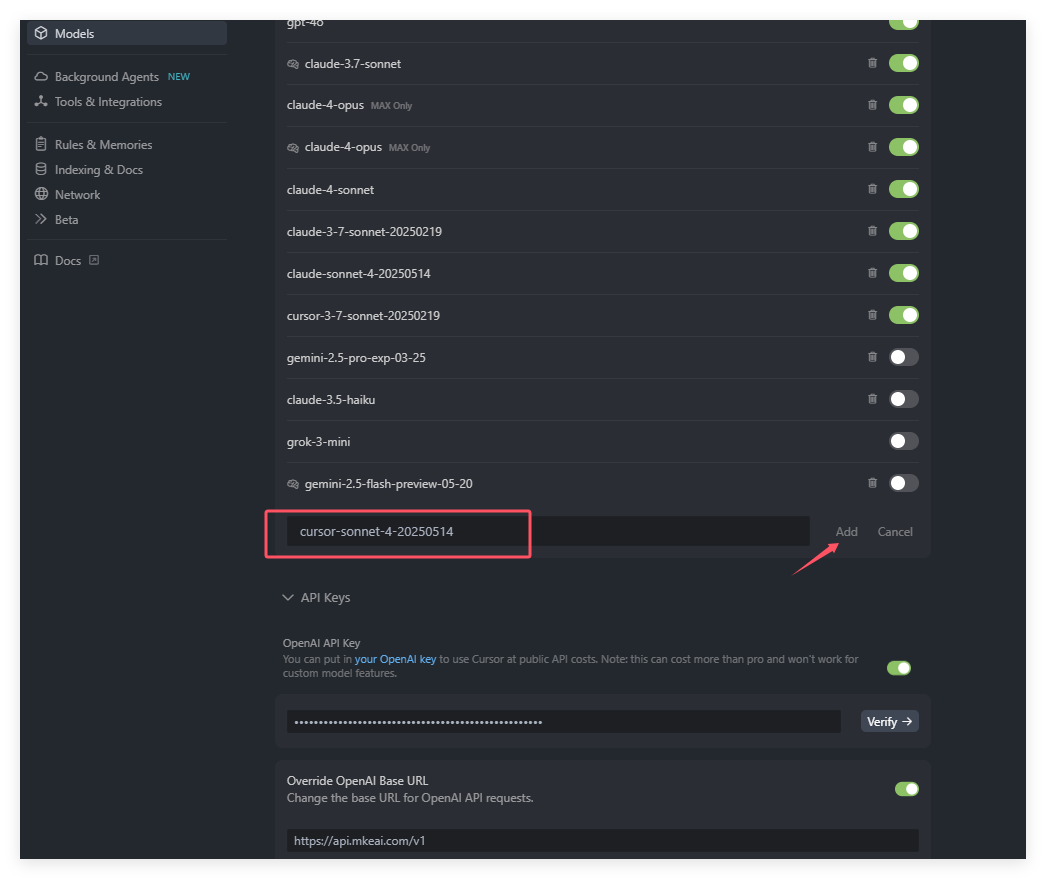Select the Beta settings section
This screenshot has width=1046, height=879.
66,220
